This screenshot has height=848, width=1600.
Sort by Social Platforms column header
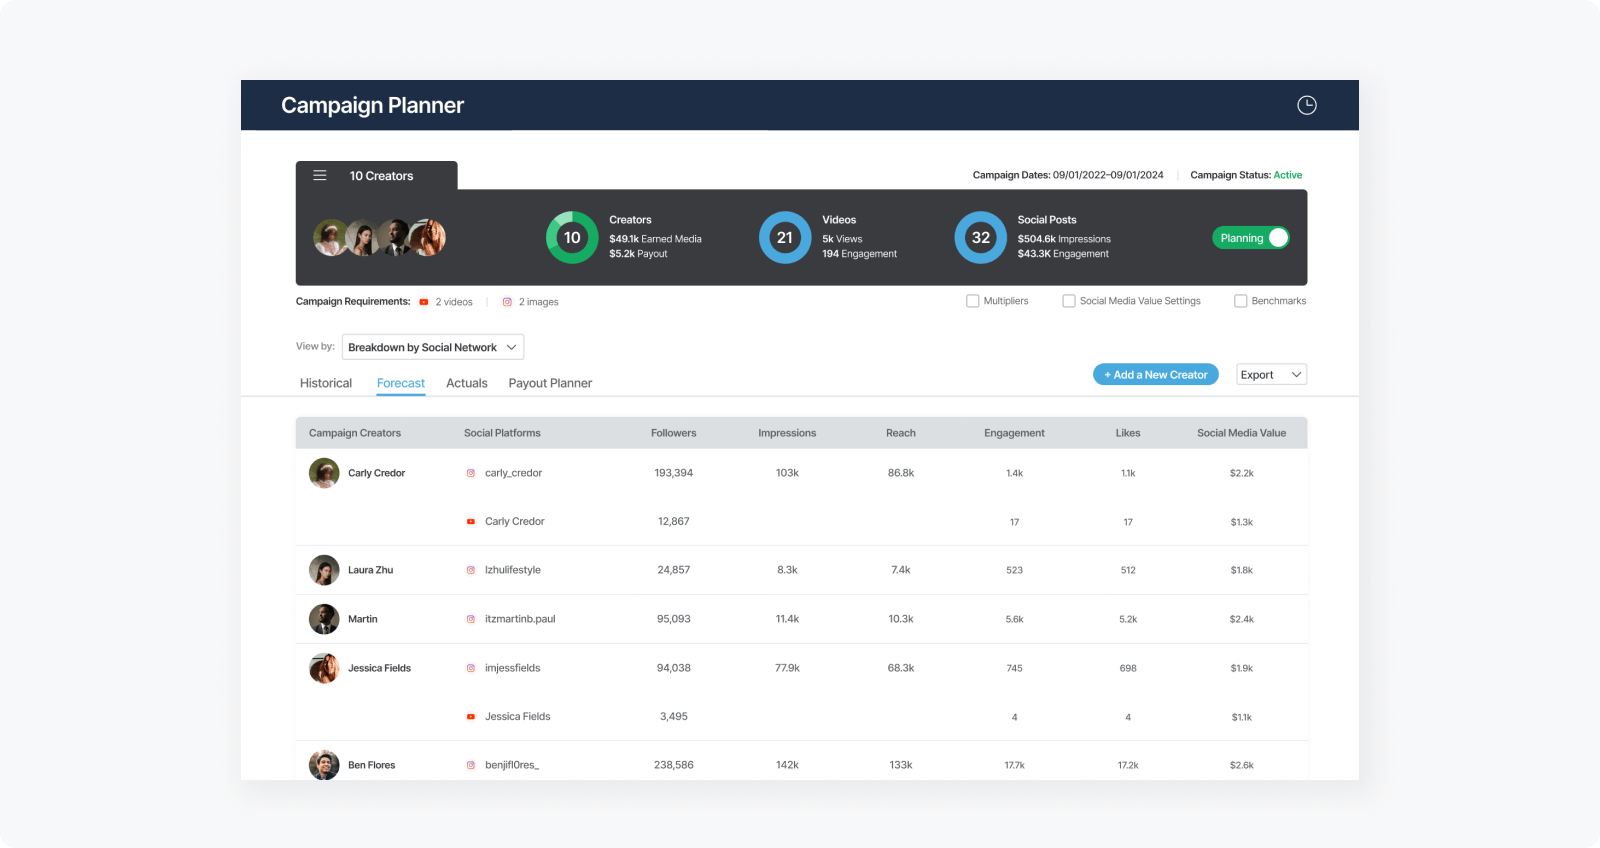[x=502, y=433]
